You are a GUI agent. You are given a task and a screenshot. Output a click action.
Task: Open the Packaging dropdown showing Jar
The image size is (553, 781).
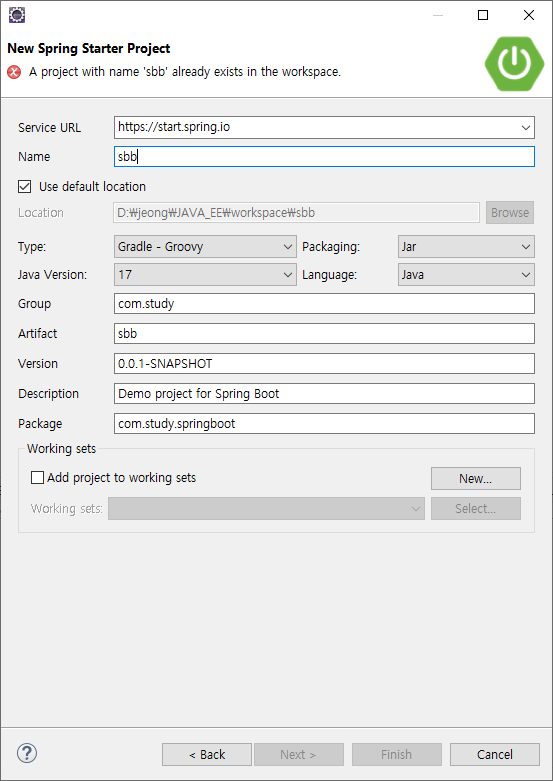466,247
